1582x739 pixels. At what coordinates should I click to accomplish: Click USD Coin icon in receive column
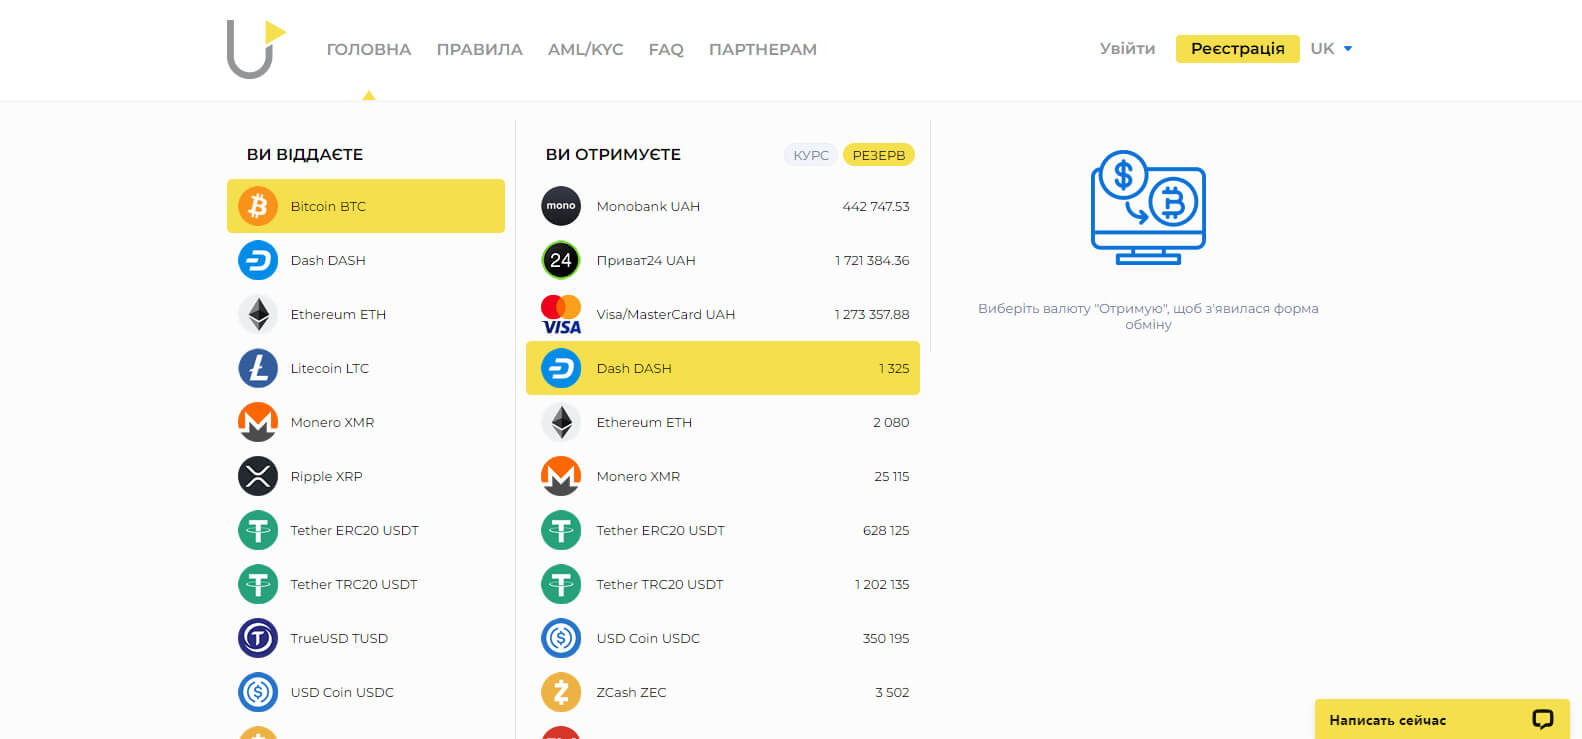tap(561, 638)
